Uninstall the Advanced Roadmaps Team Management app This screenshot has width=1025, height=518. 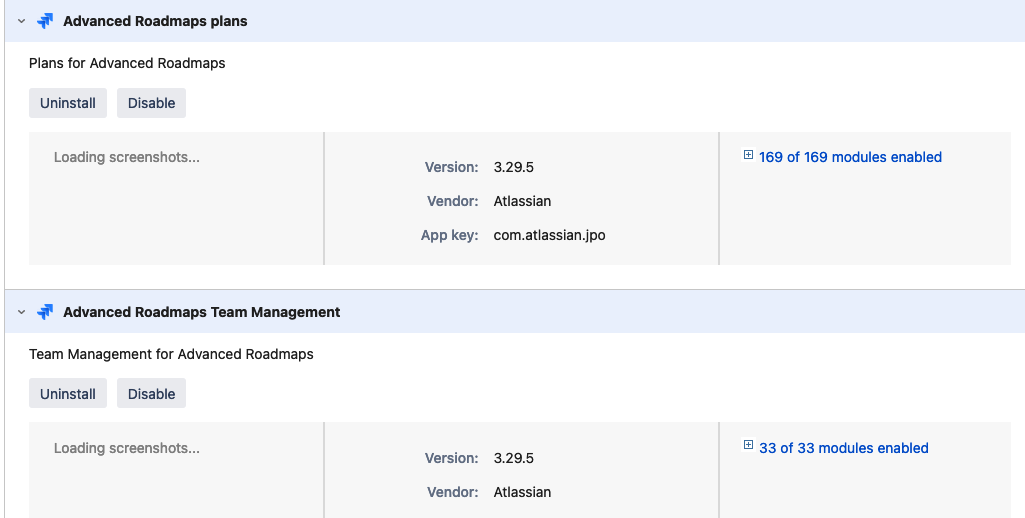point(68,394)
